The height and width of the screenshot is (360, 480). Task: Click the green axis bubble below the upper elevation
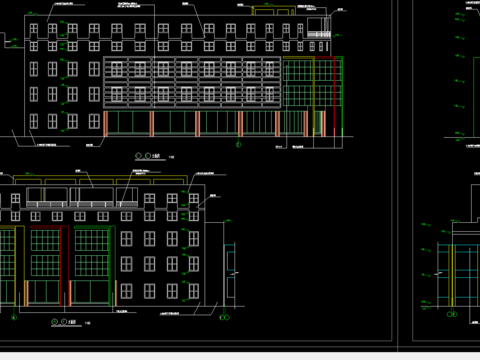238,144
